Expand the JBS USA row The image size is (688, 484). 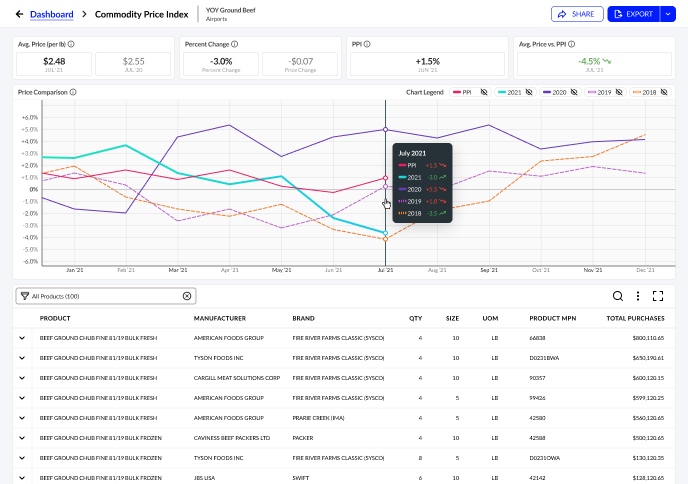point(22,478)
